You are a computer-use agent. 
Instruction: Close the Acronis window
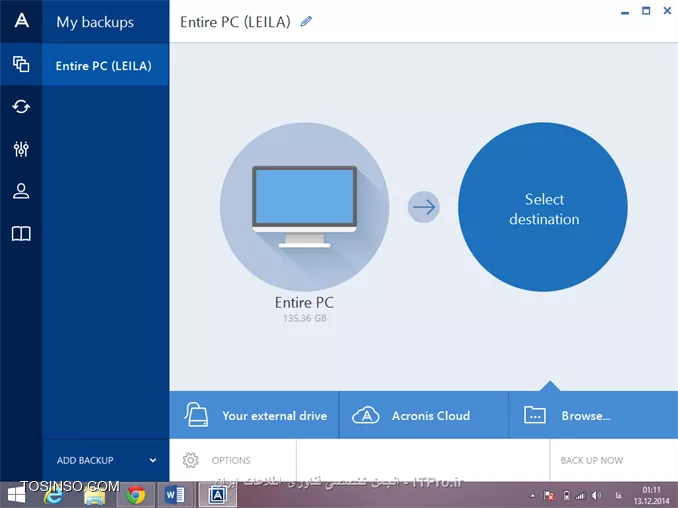[667, 11]
